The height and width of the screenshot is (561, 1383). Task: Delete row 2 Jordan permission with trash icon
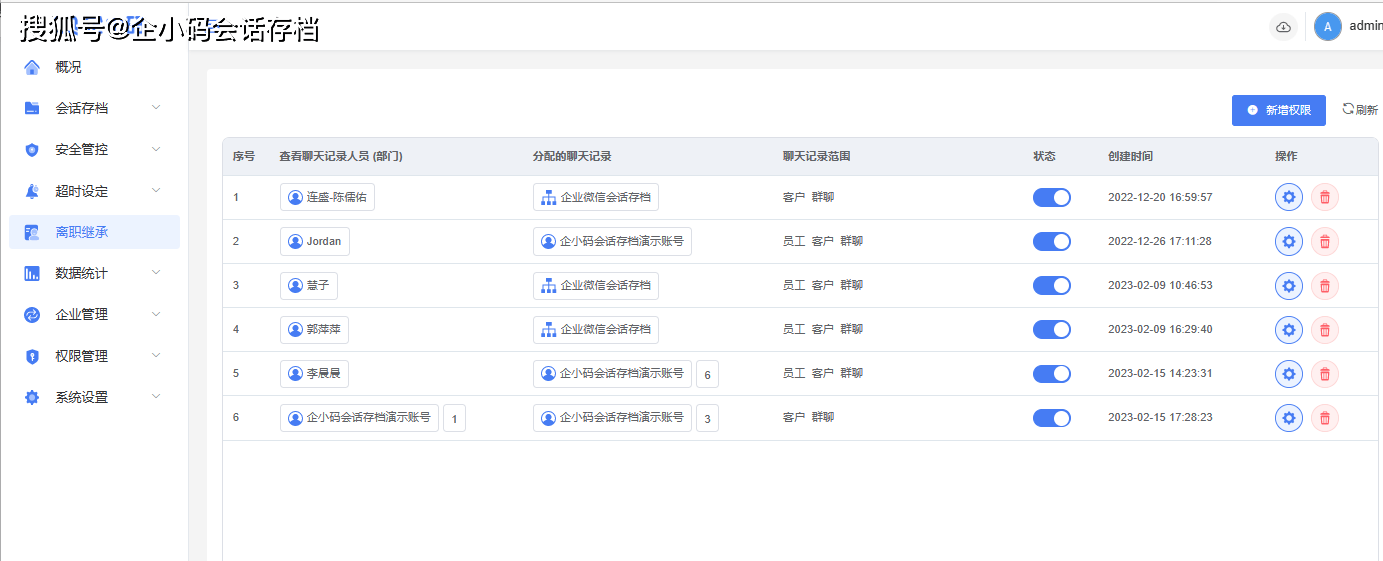pos(1324,241)
